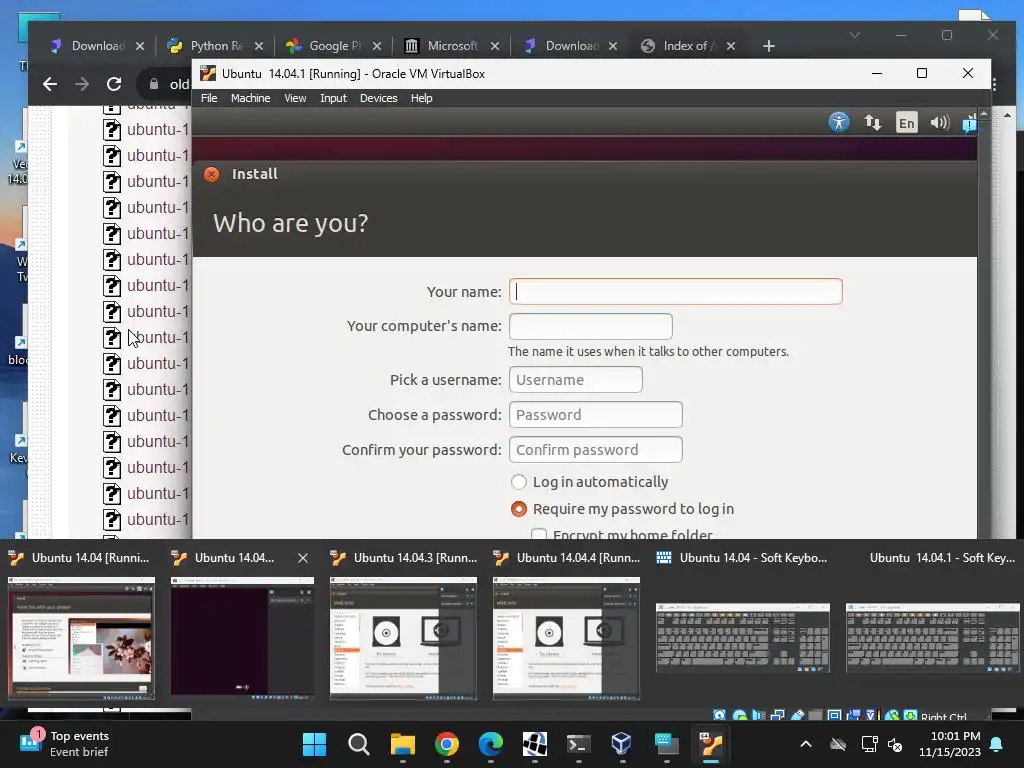The width and height of the screenshot is (1024, 768).
Task: Tick Encrypt my home folder checkbox
Action: pyautogui.click(x=539, y=535)
